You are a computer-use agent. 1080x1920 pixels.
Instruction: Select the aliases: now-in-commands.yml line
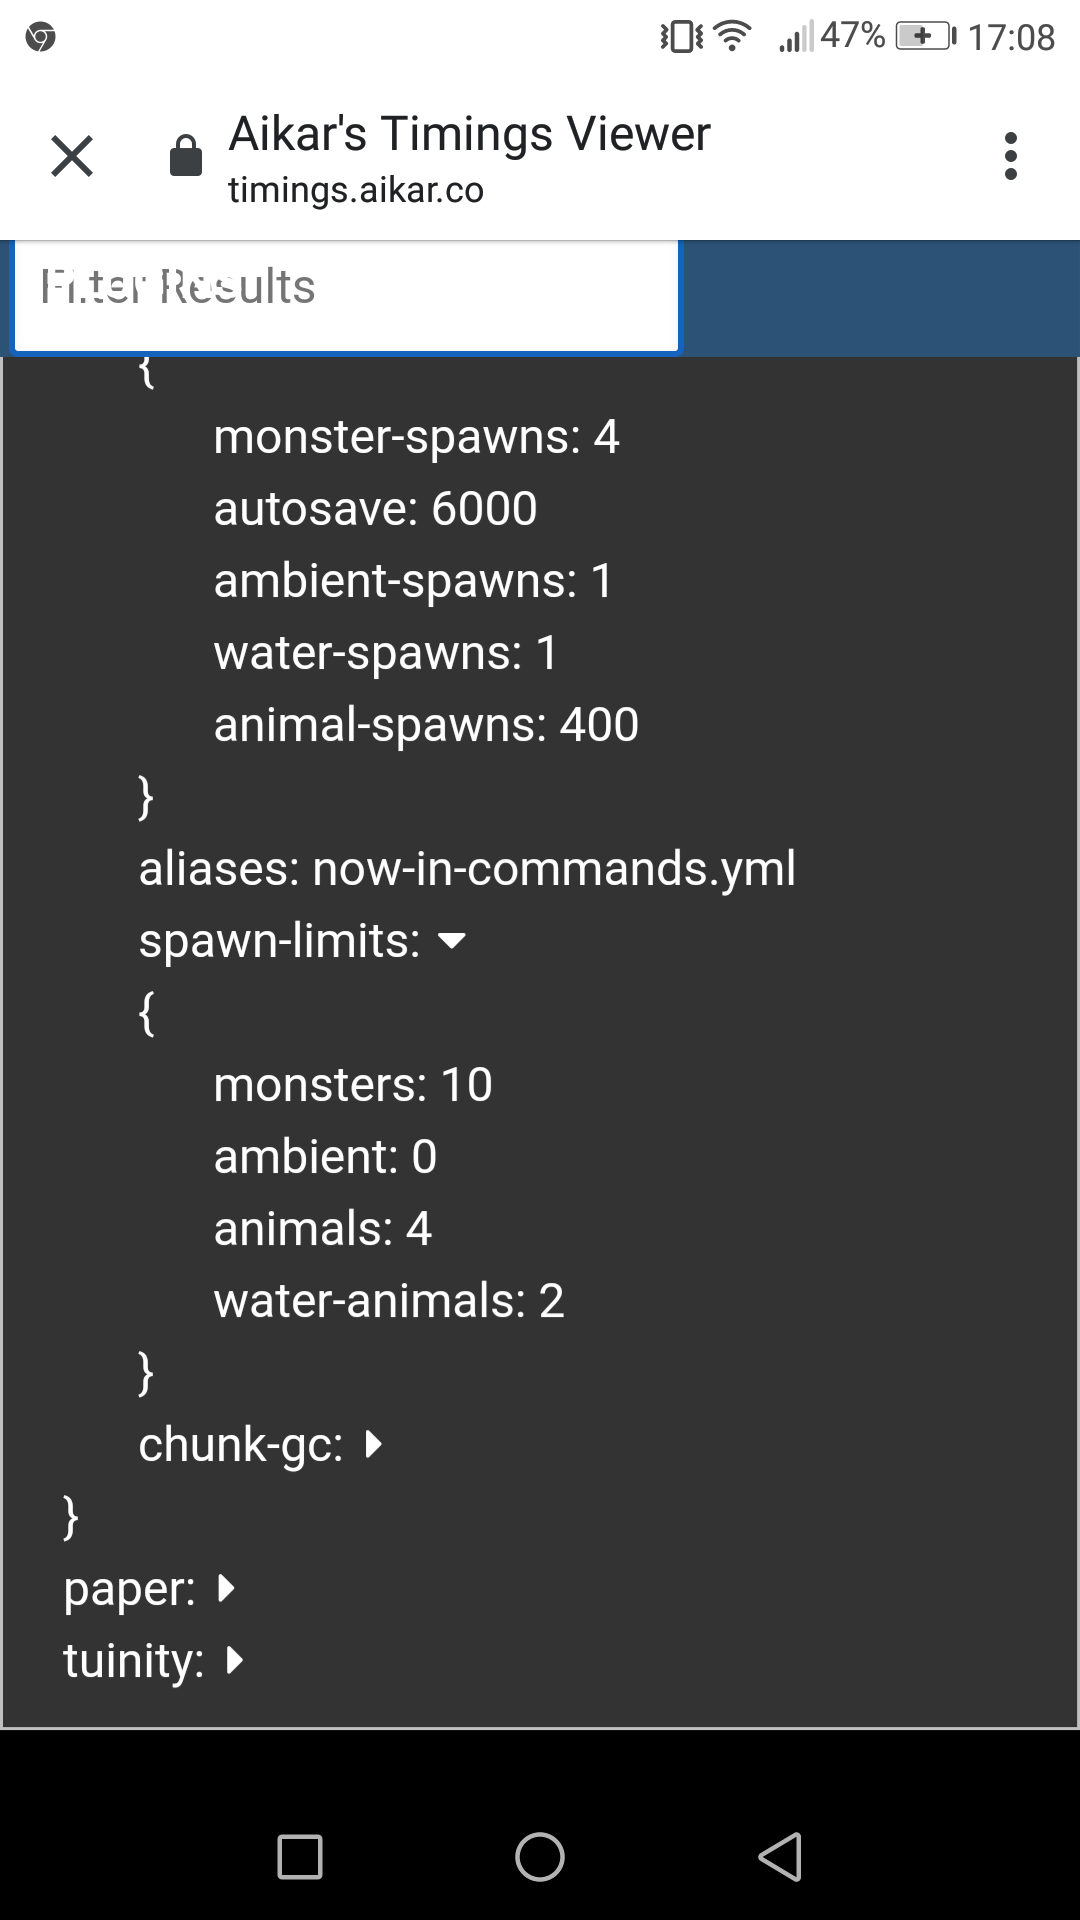[x=467, y=869]
